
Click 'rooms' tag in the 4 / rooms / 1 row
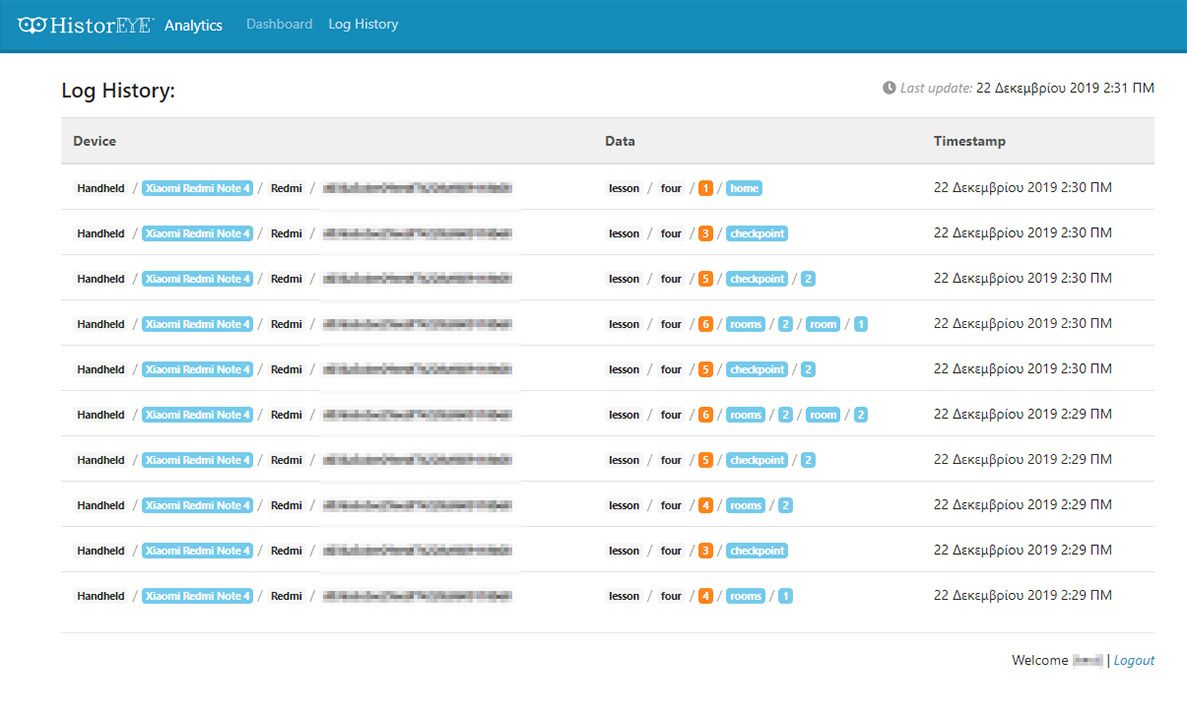[746, 596]
